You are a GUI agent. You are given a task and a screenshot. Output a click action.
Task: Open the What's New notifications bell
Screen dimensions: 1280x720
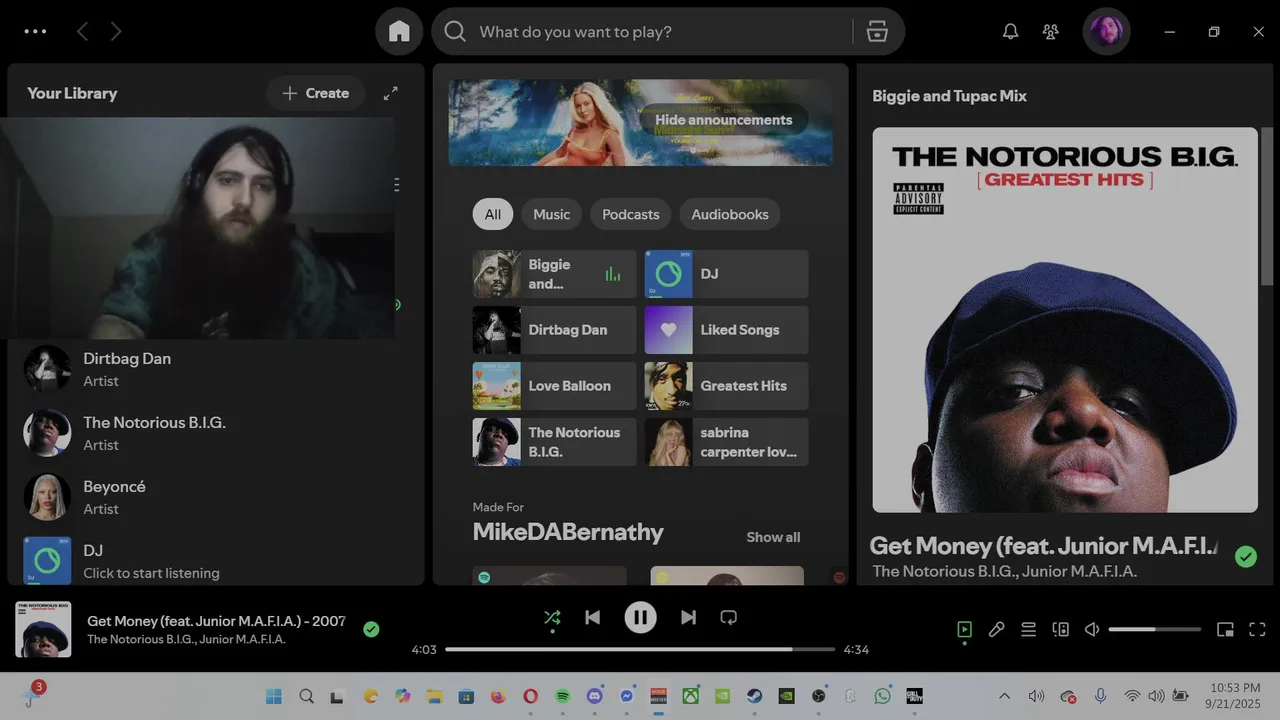(x=1010, y=32)
